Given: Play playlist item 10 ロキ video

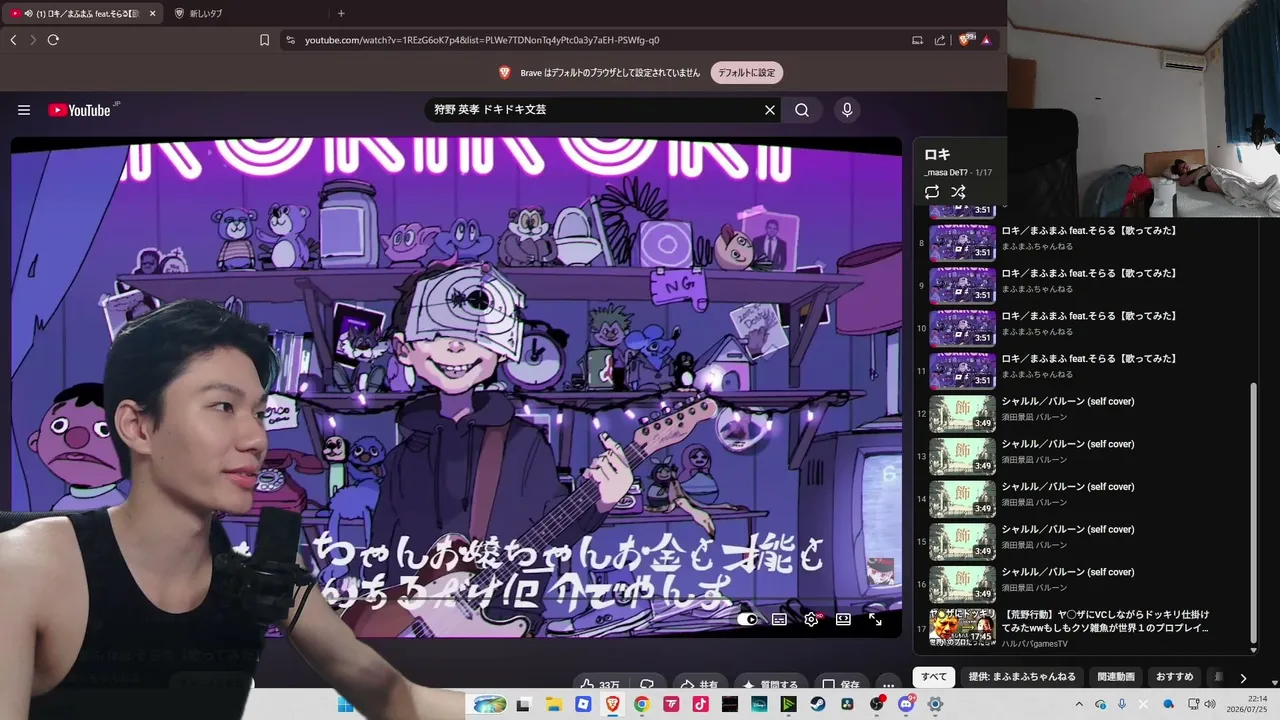Looking at the screenshot, I should 1082,329.
